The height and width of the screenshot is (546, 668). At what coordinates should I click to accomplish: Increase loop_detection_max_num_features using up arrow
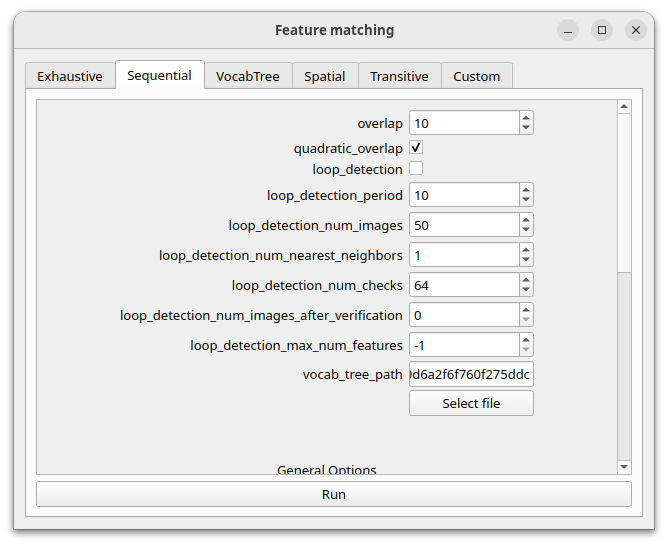tap(526, 339)
